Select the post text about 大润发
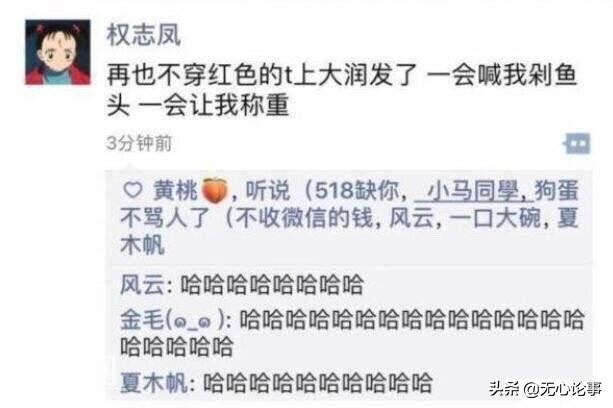This screenshot has width=613, height=408. pyautogui.click(x=342, y=90)
